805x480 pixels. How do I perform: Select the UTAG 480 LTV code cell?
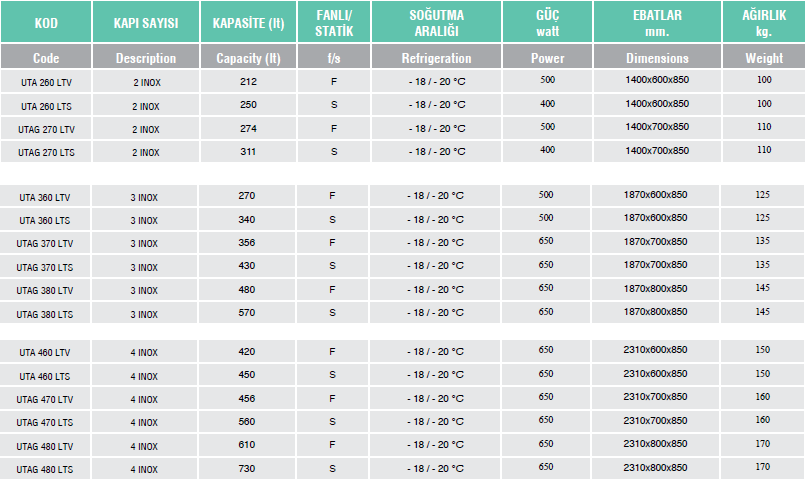coord(45,446)
